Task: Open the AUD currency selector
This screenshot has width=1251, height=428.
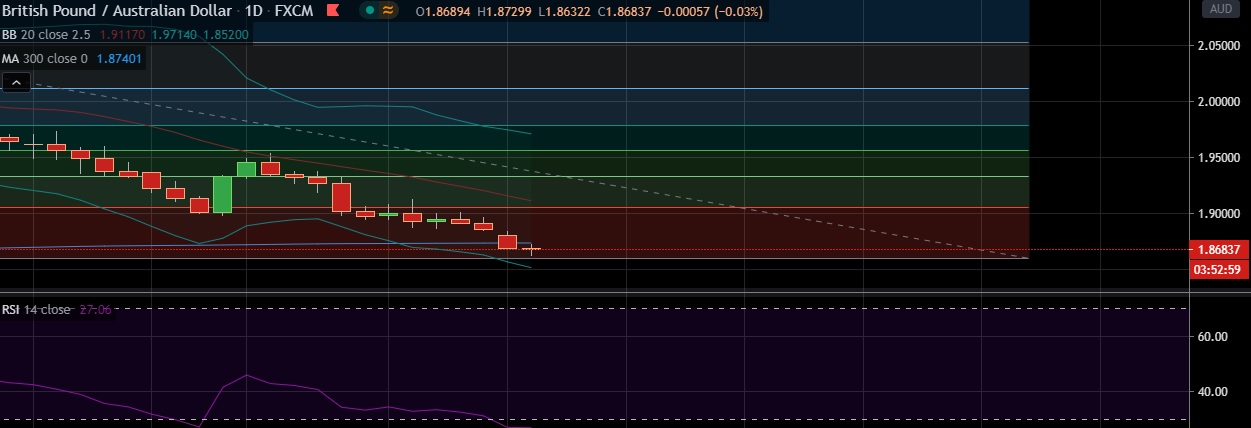Action: click(1221, 9)
